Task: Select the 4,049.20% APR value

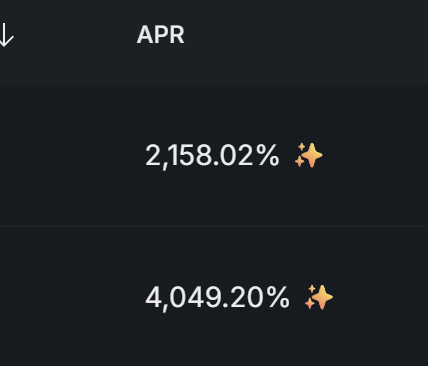Action: click(x=217, y=297)
